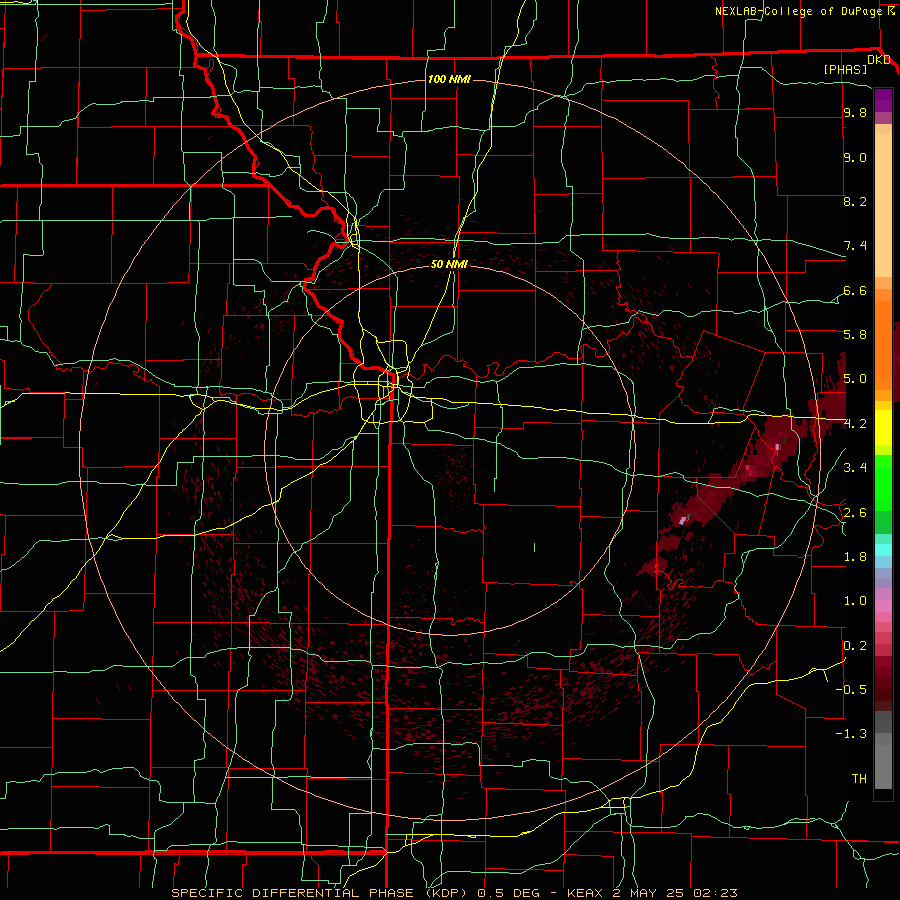Click the -1.3 value on color scale
The height and width of the screenshot is (900, 900).
coord(851,734)
